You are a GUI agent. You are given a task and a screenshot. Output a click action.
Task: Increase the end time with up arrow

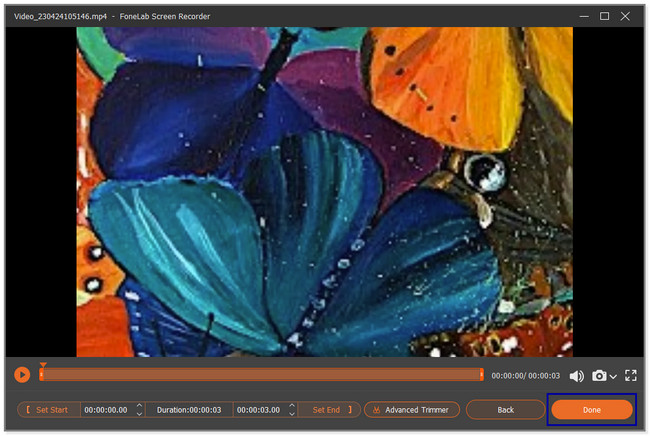[292, 405]
